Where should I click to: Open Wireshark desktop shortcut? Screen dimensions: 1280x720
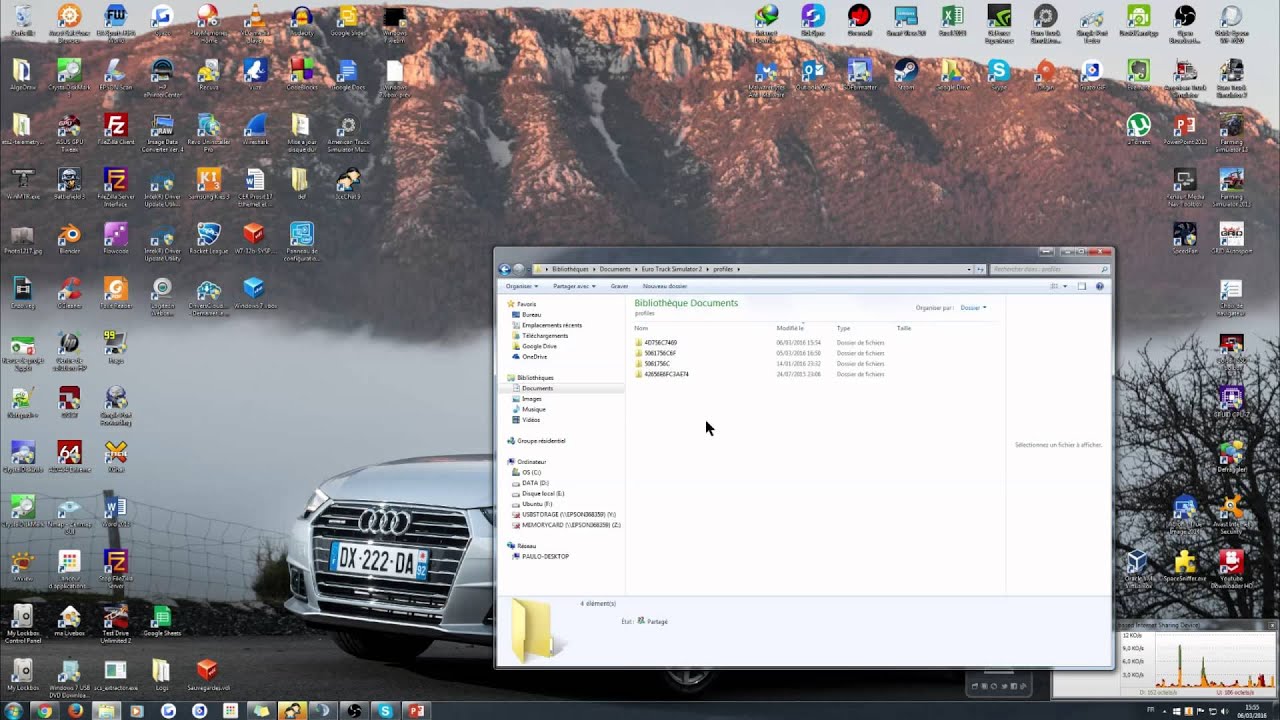[x=255, y=130]
